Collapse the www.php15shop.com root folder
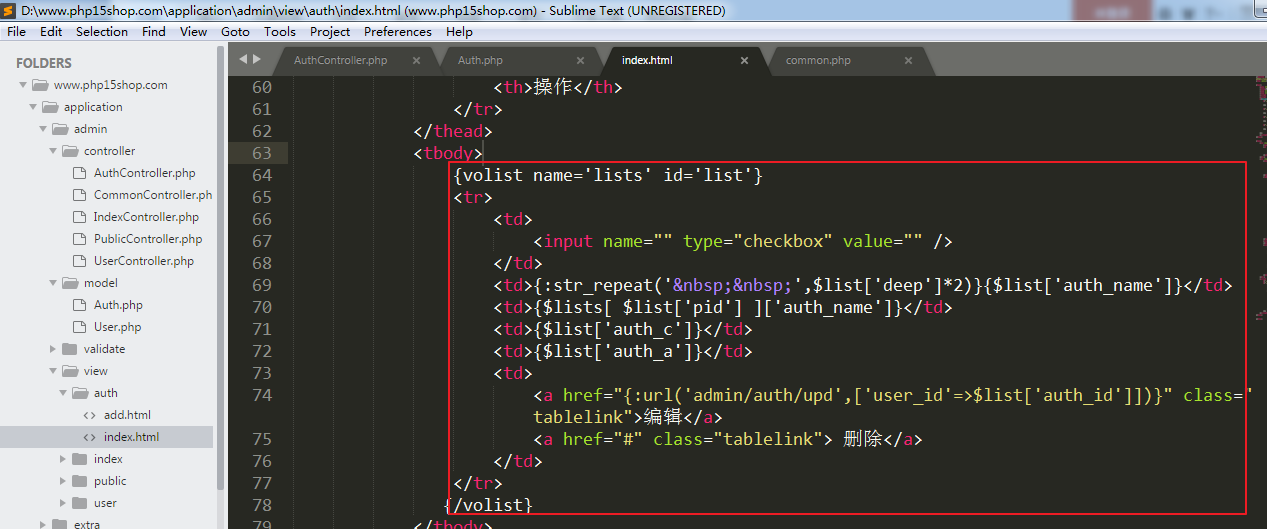 click(x=23, y=85)
